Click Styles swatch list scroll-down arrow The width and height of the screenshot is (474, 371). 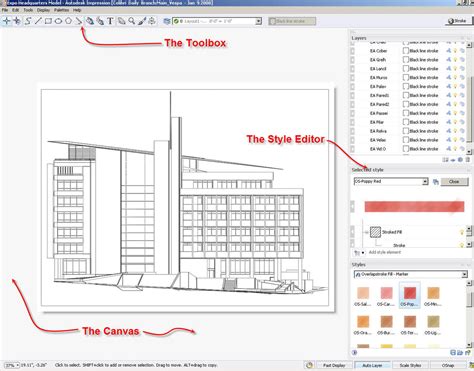pos(469,345)
